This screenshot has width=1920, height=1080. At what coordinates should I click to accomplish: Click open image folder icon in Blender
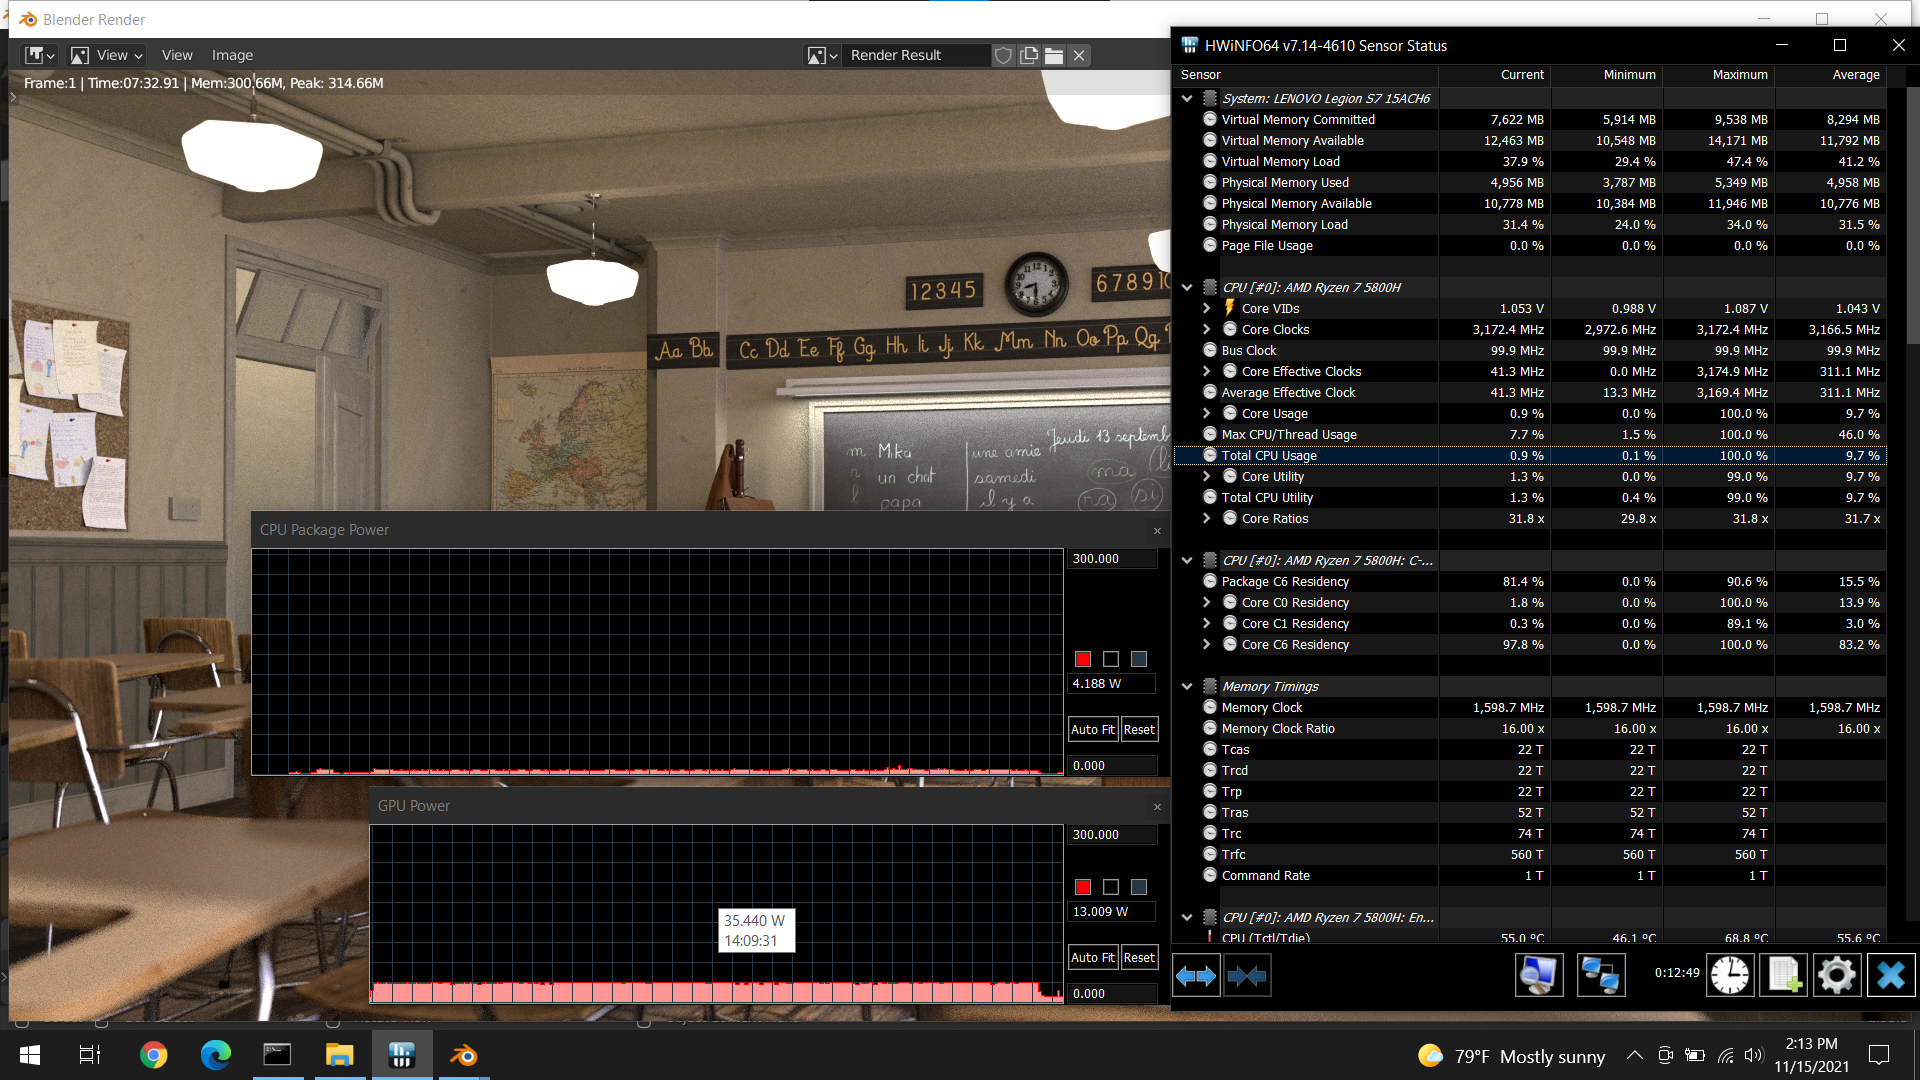tap(1054, 55)
